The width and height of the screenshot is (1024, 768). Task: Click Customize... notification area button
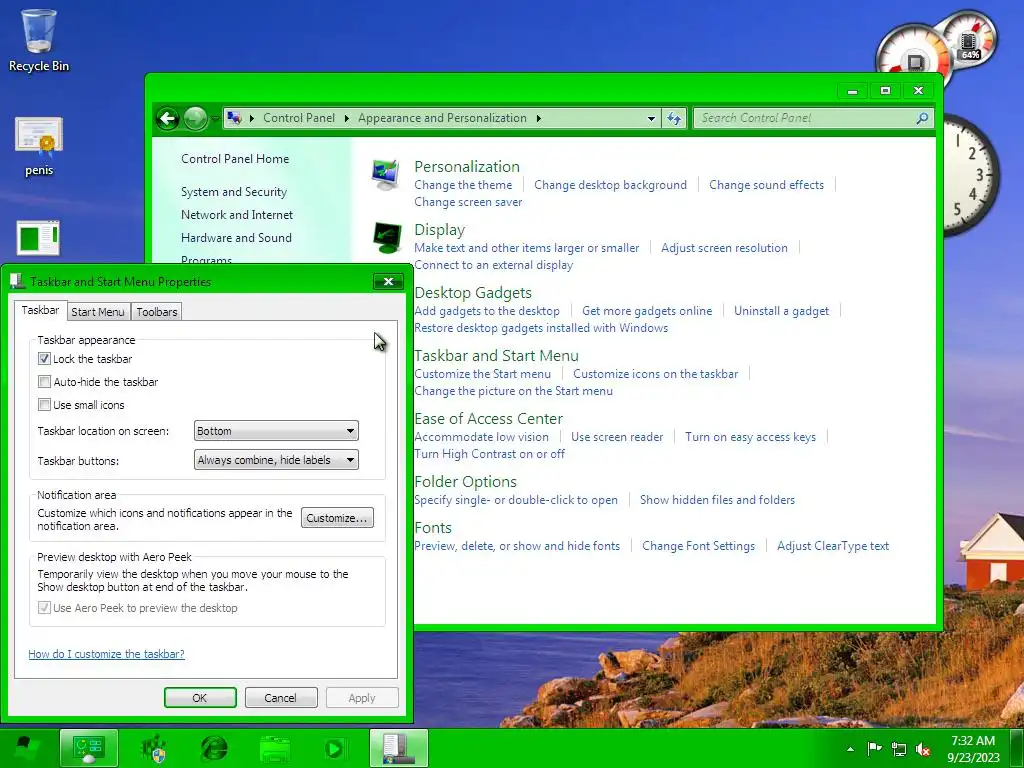pyautogui.click(x=337, y=518)
